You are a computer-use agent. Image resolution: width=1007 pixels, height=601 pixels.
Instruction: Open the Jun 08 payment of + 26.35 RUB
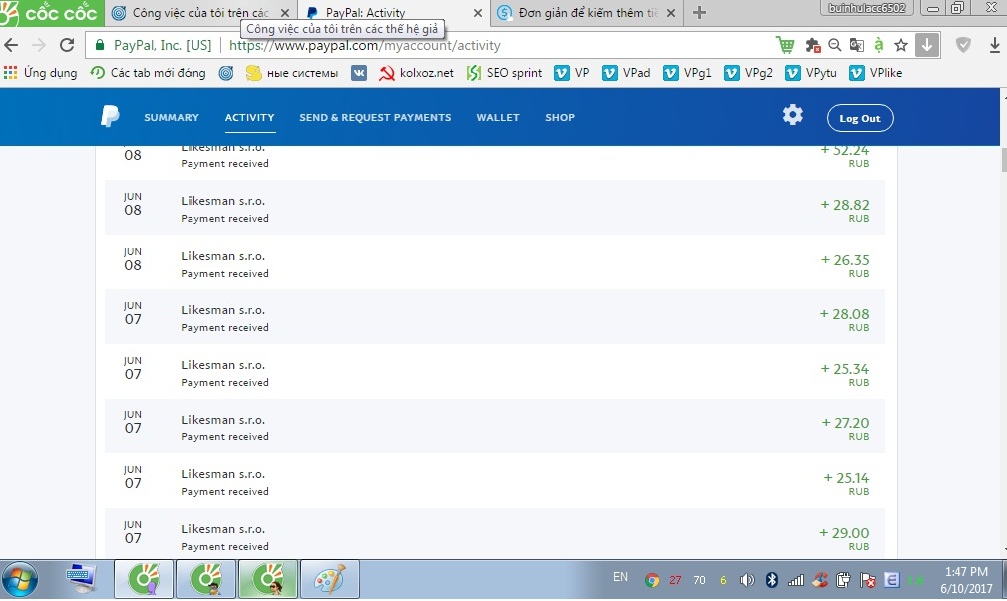click(495, 262)
